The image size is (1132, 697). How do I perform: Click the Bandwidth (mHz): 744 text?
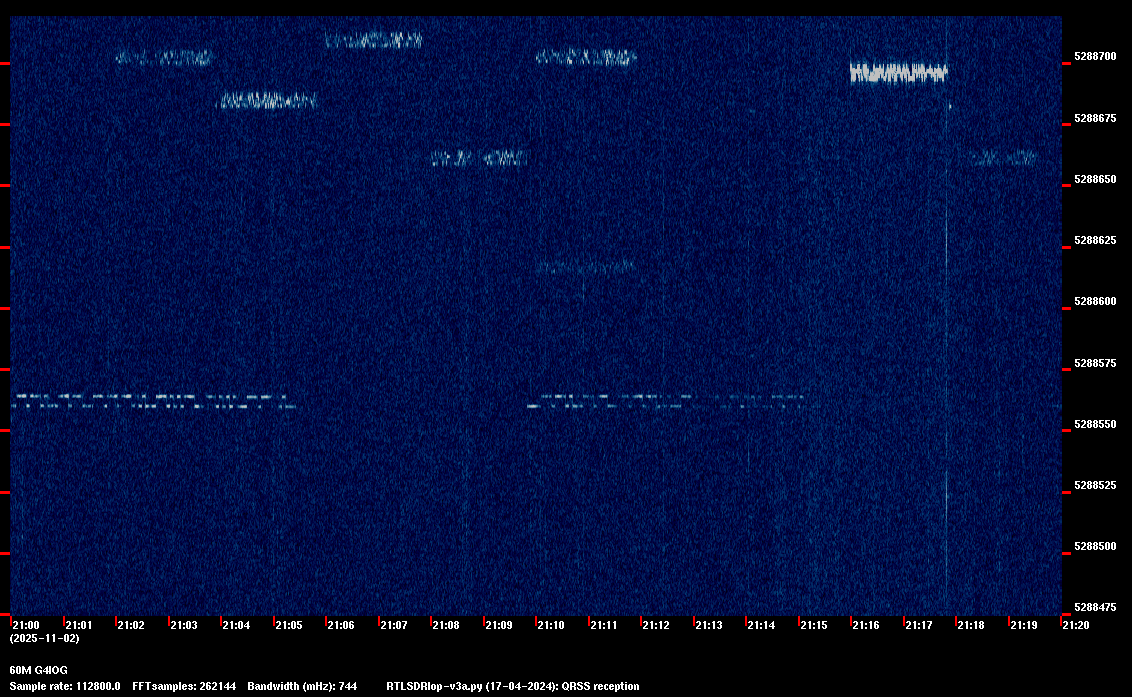click(302, 686)
